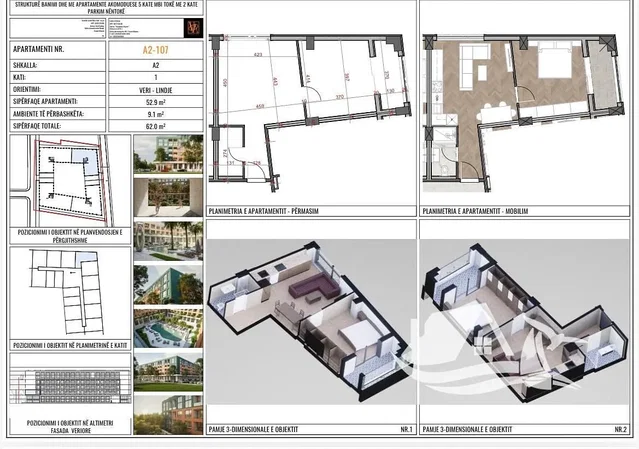Select the total area value '62.0 m²'
The width and height of the screenshot is (639, 449).
tap(156, 126)
